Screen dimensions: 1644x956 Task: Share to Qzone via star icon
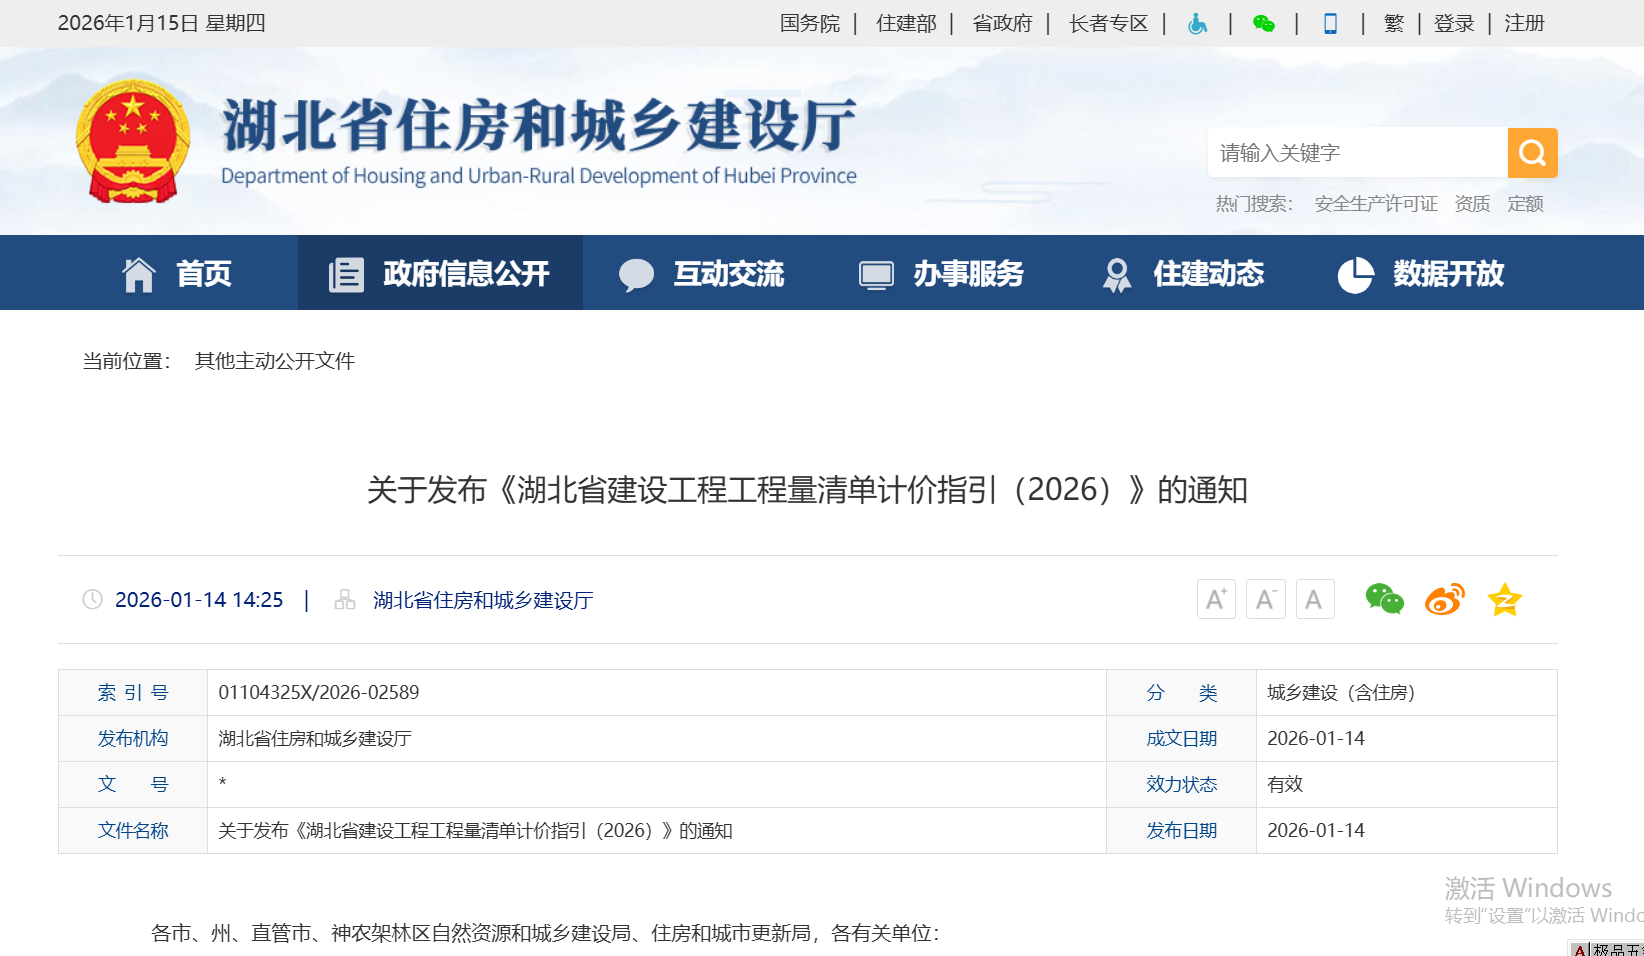(1504, 600)
